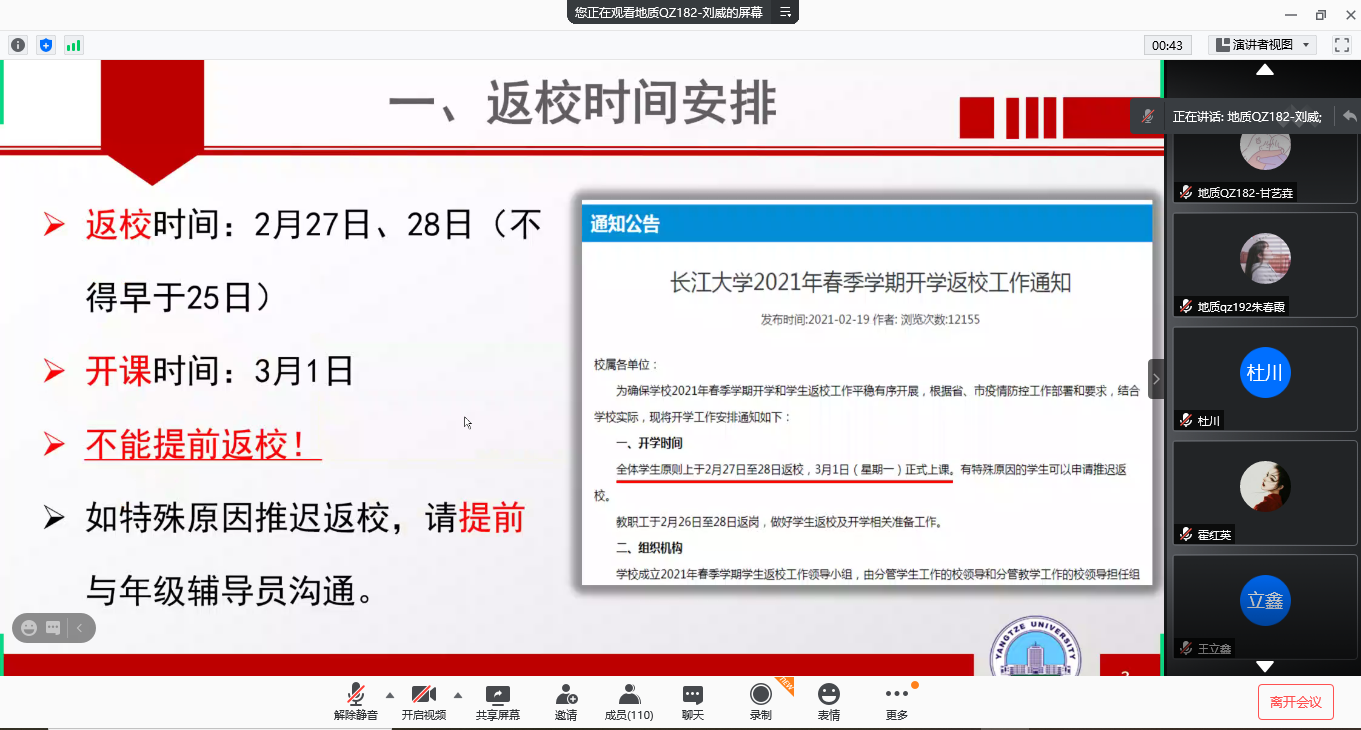
Task: Select 杜川's participant video tile
Action: (x=1265, y=379)
